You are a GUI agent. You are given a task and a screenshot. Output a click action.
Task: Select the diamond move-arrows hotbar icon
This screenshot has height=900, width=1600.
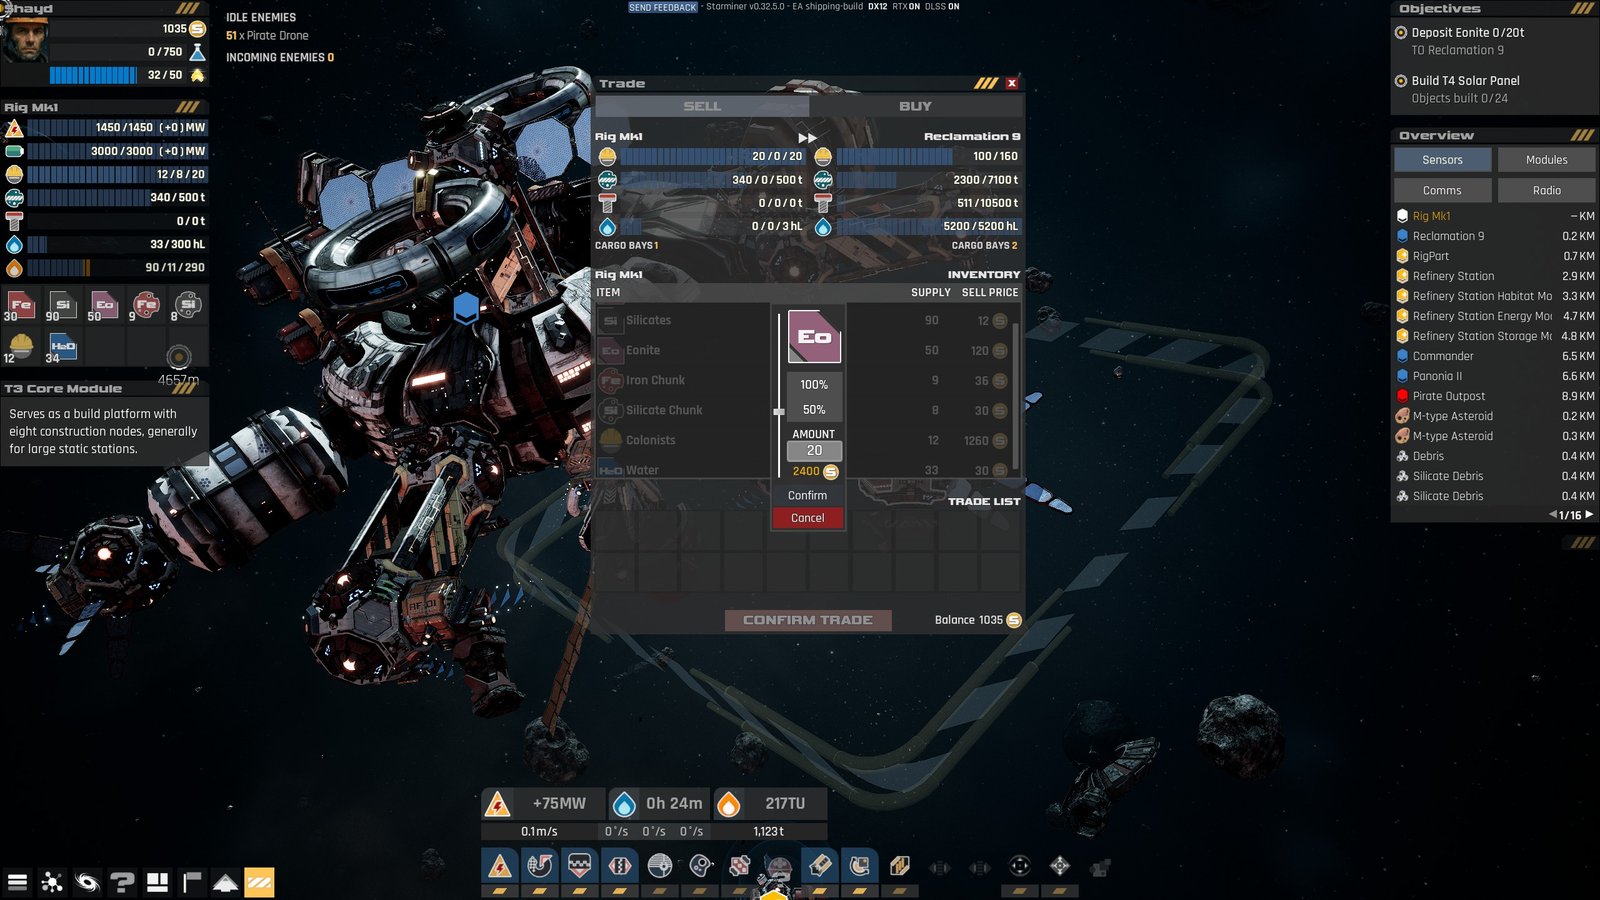point(1060,866)
